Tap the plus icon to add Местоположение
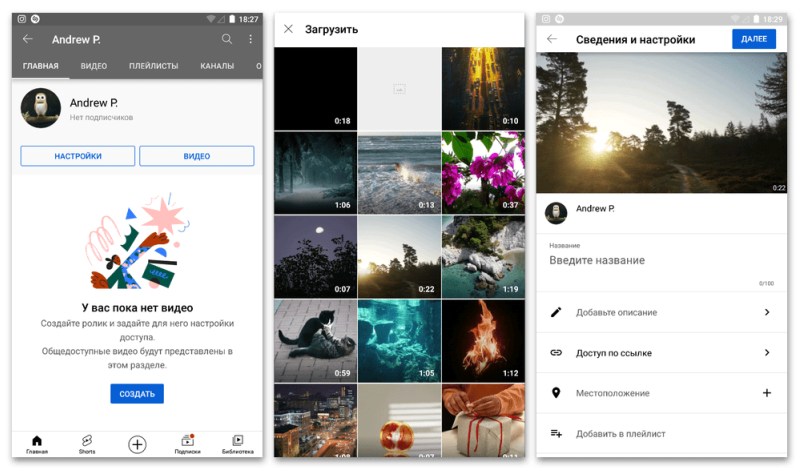 pos(766,393)
